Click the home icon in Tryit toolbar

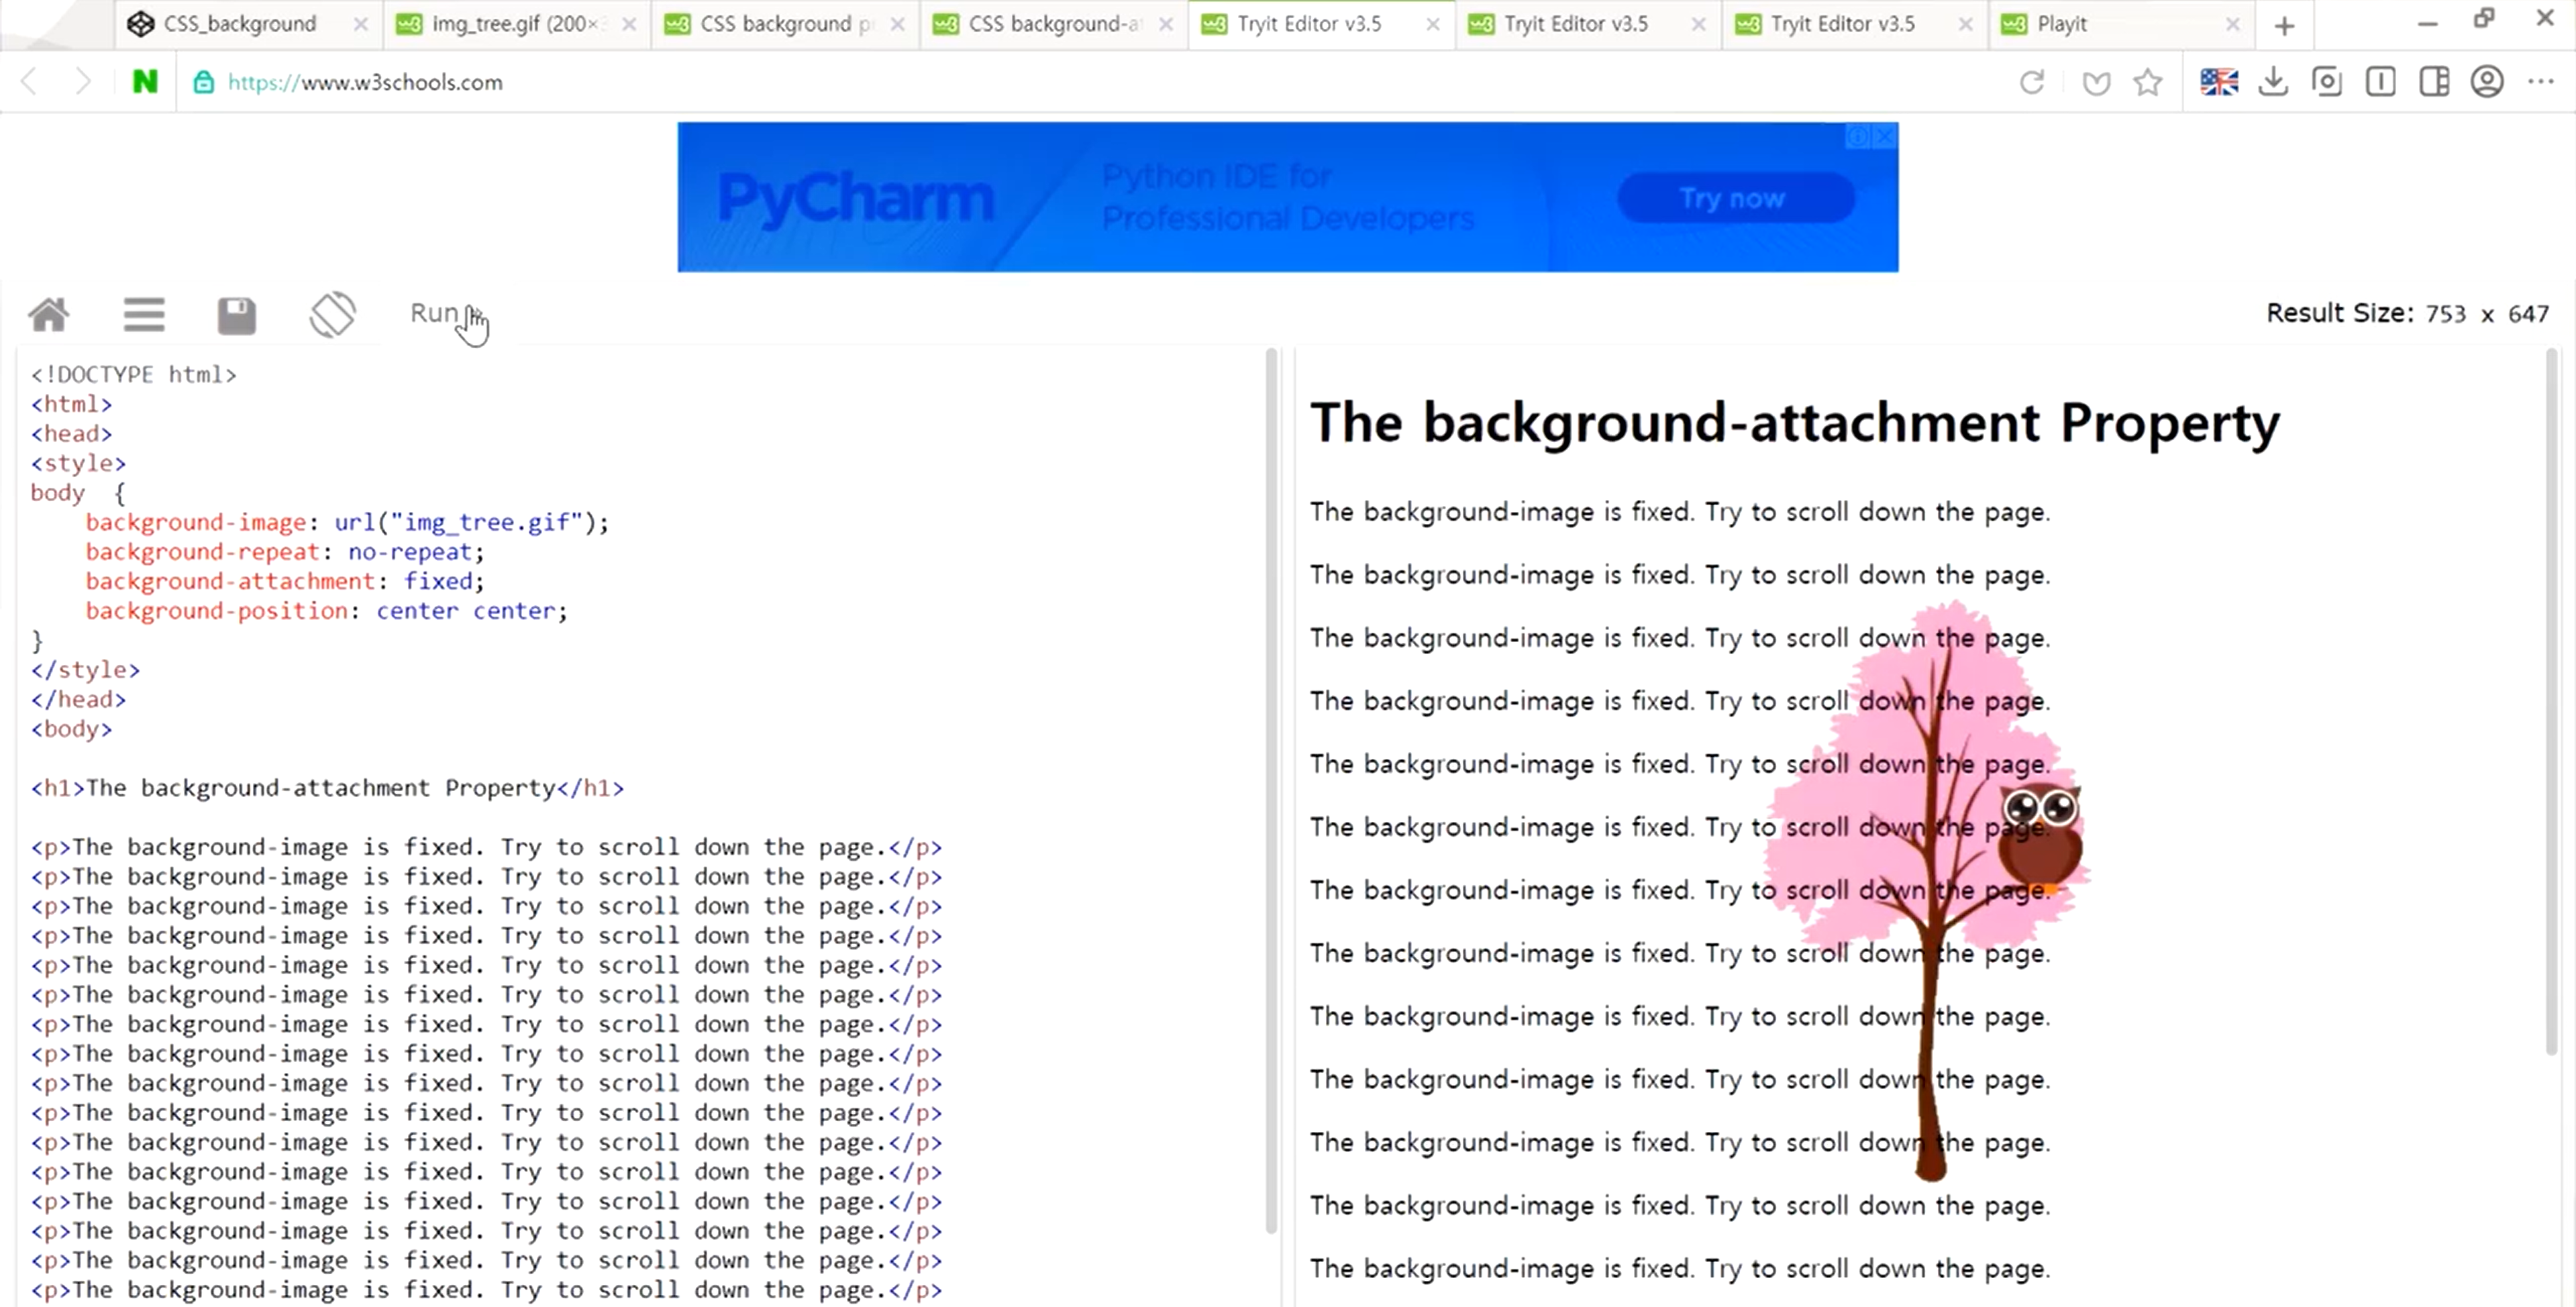(48, 315)
